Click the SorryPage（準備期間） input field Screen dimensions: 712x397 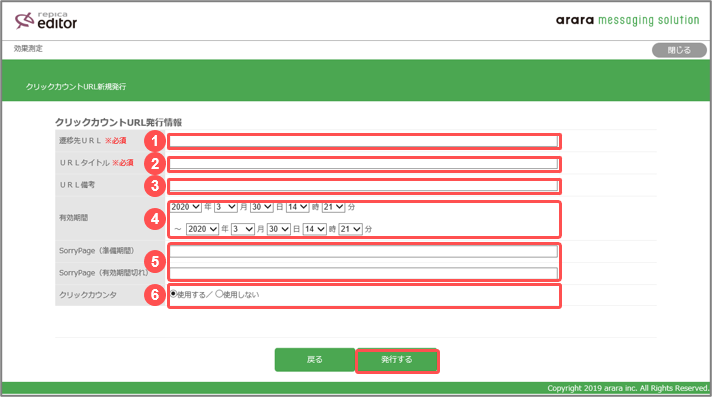364,251
